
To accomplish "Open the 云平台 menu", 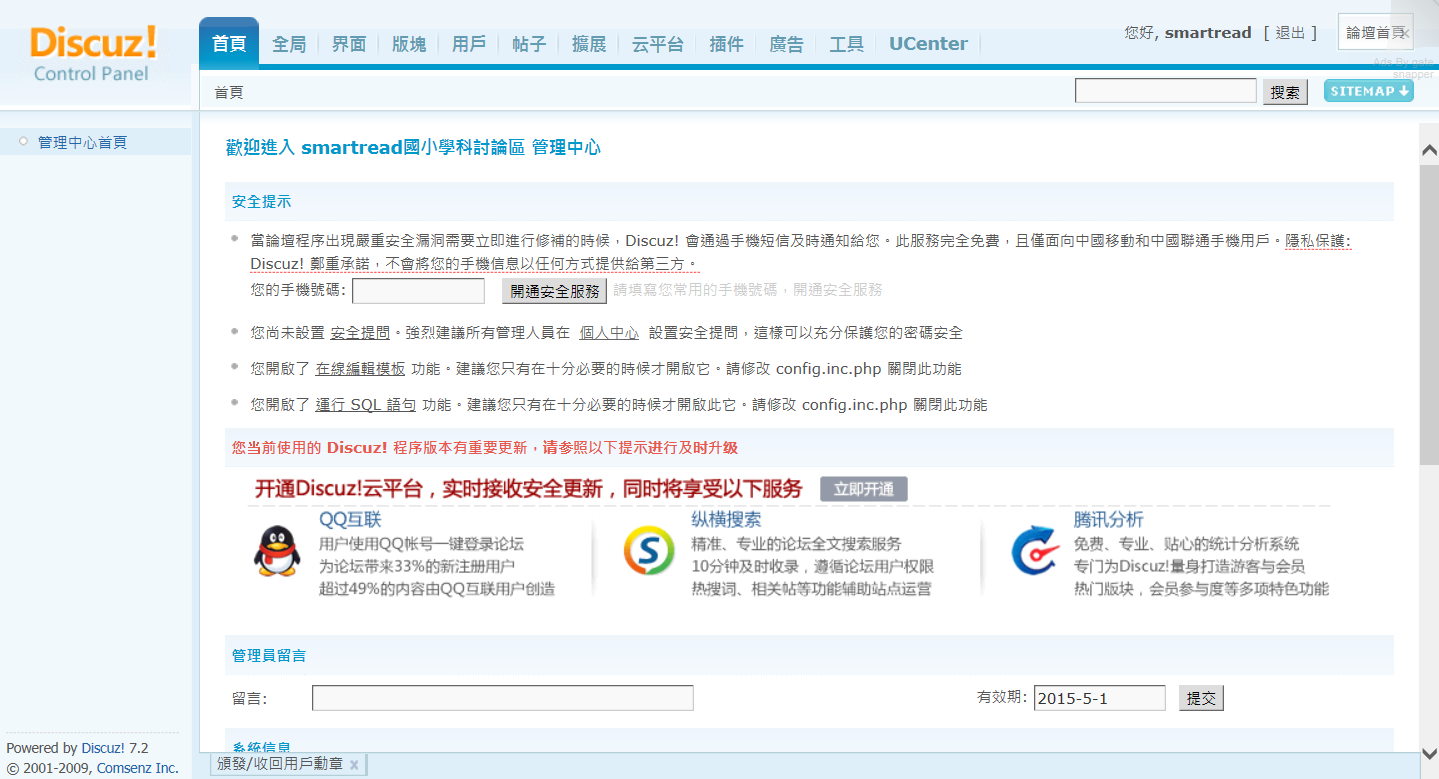I will [658, 44].
